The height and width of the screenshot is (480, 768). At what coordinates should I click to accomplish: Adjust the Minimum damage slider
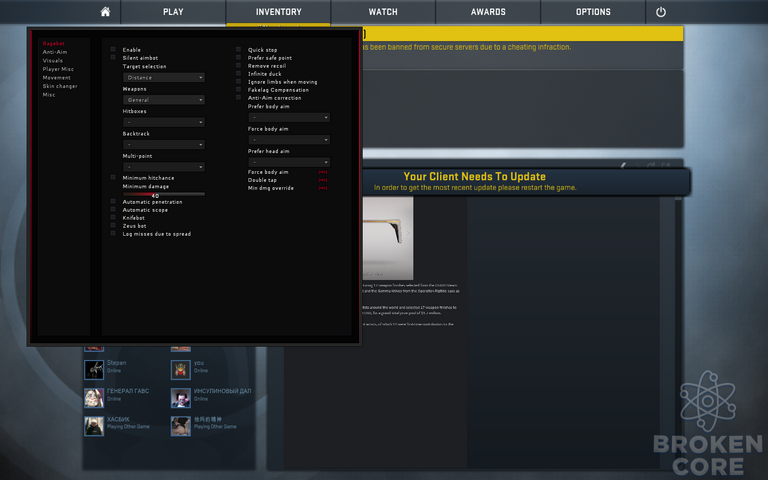[164, 194]
